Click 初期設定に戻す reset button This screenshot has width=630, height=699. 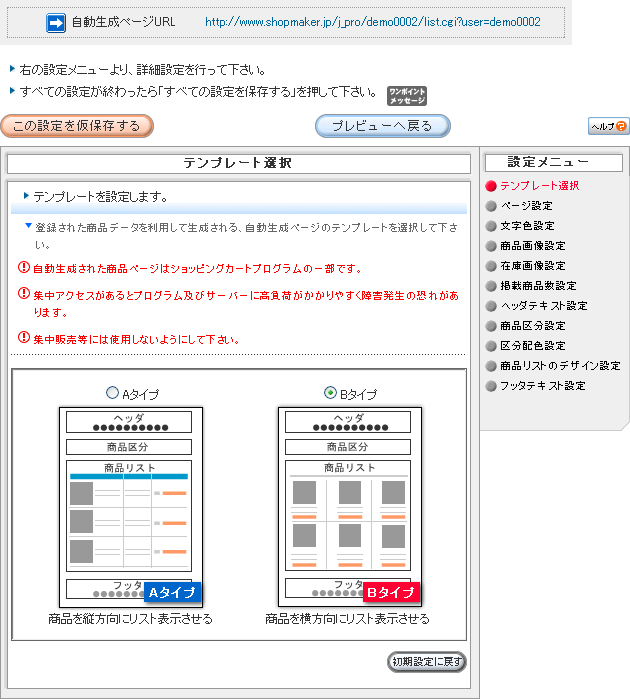(427, 662)
